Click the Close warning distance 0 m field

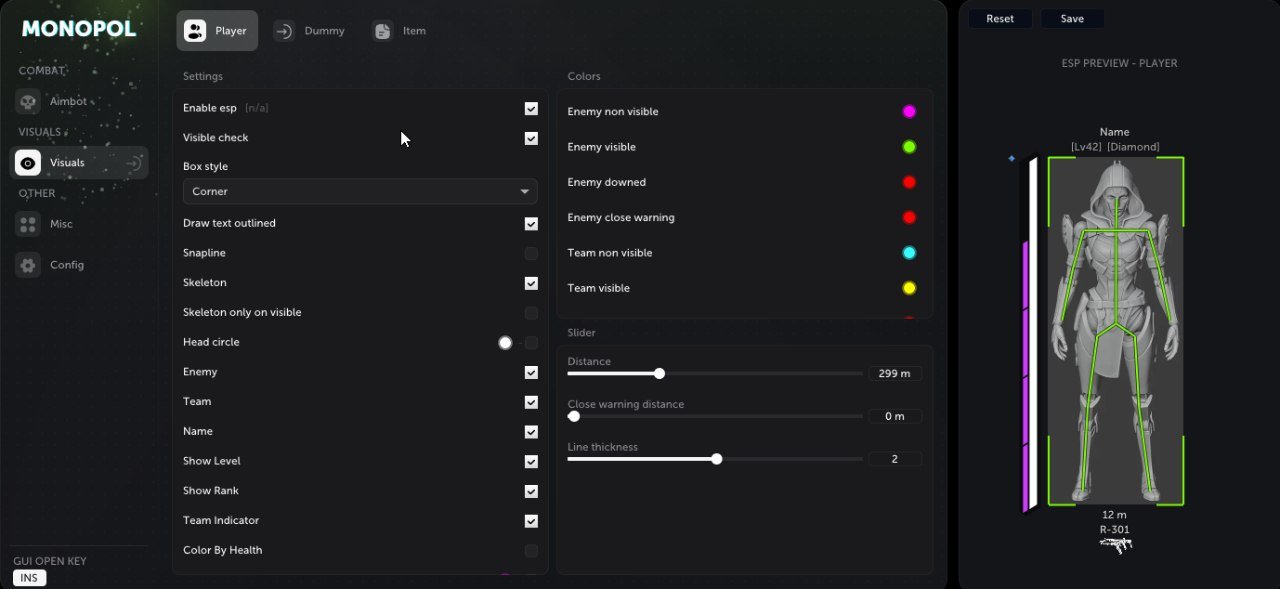(x=895, y=416)
